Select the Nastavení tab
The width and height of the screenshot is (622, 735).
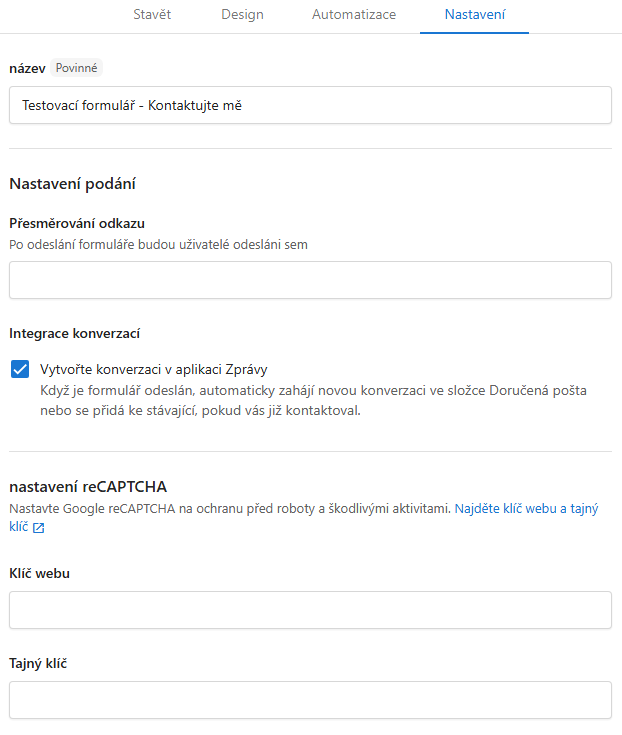point(475,15)
